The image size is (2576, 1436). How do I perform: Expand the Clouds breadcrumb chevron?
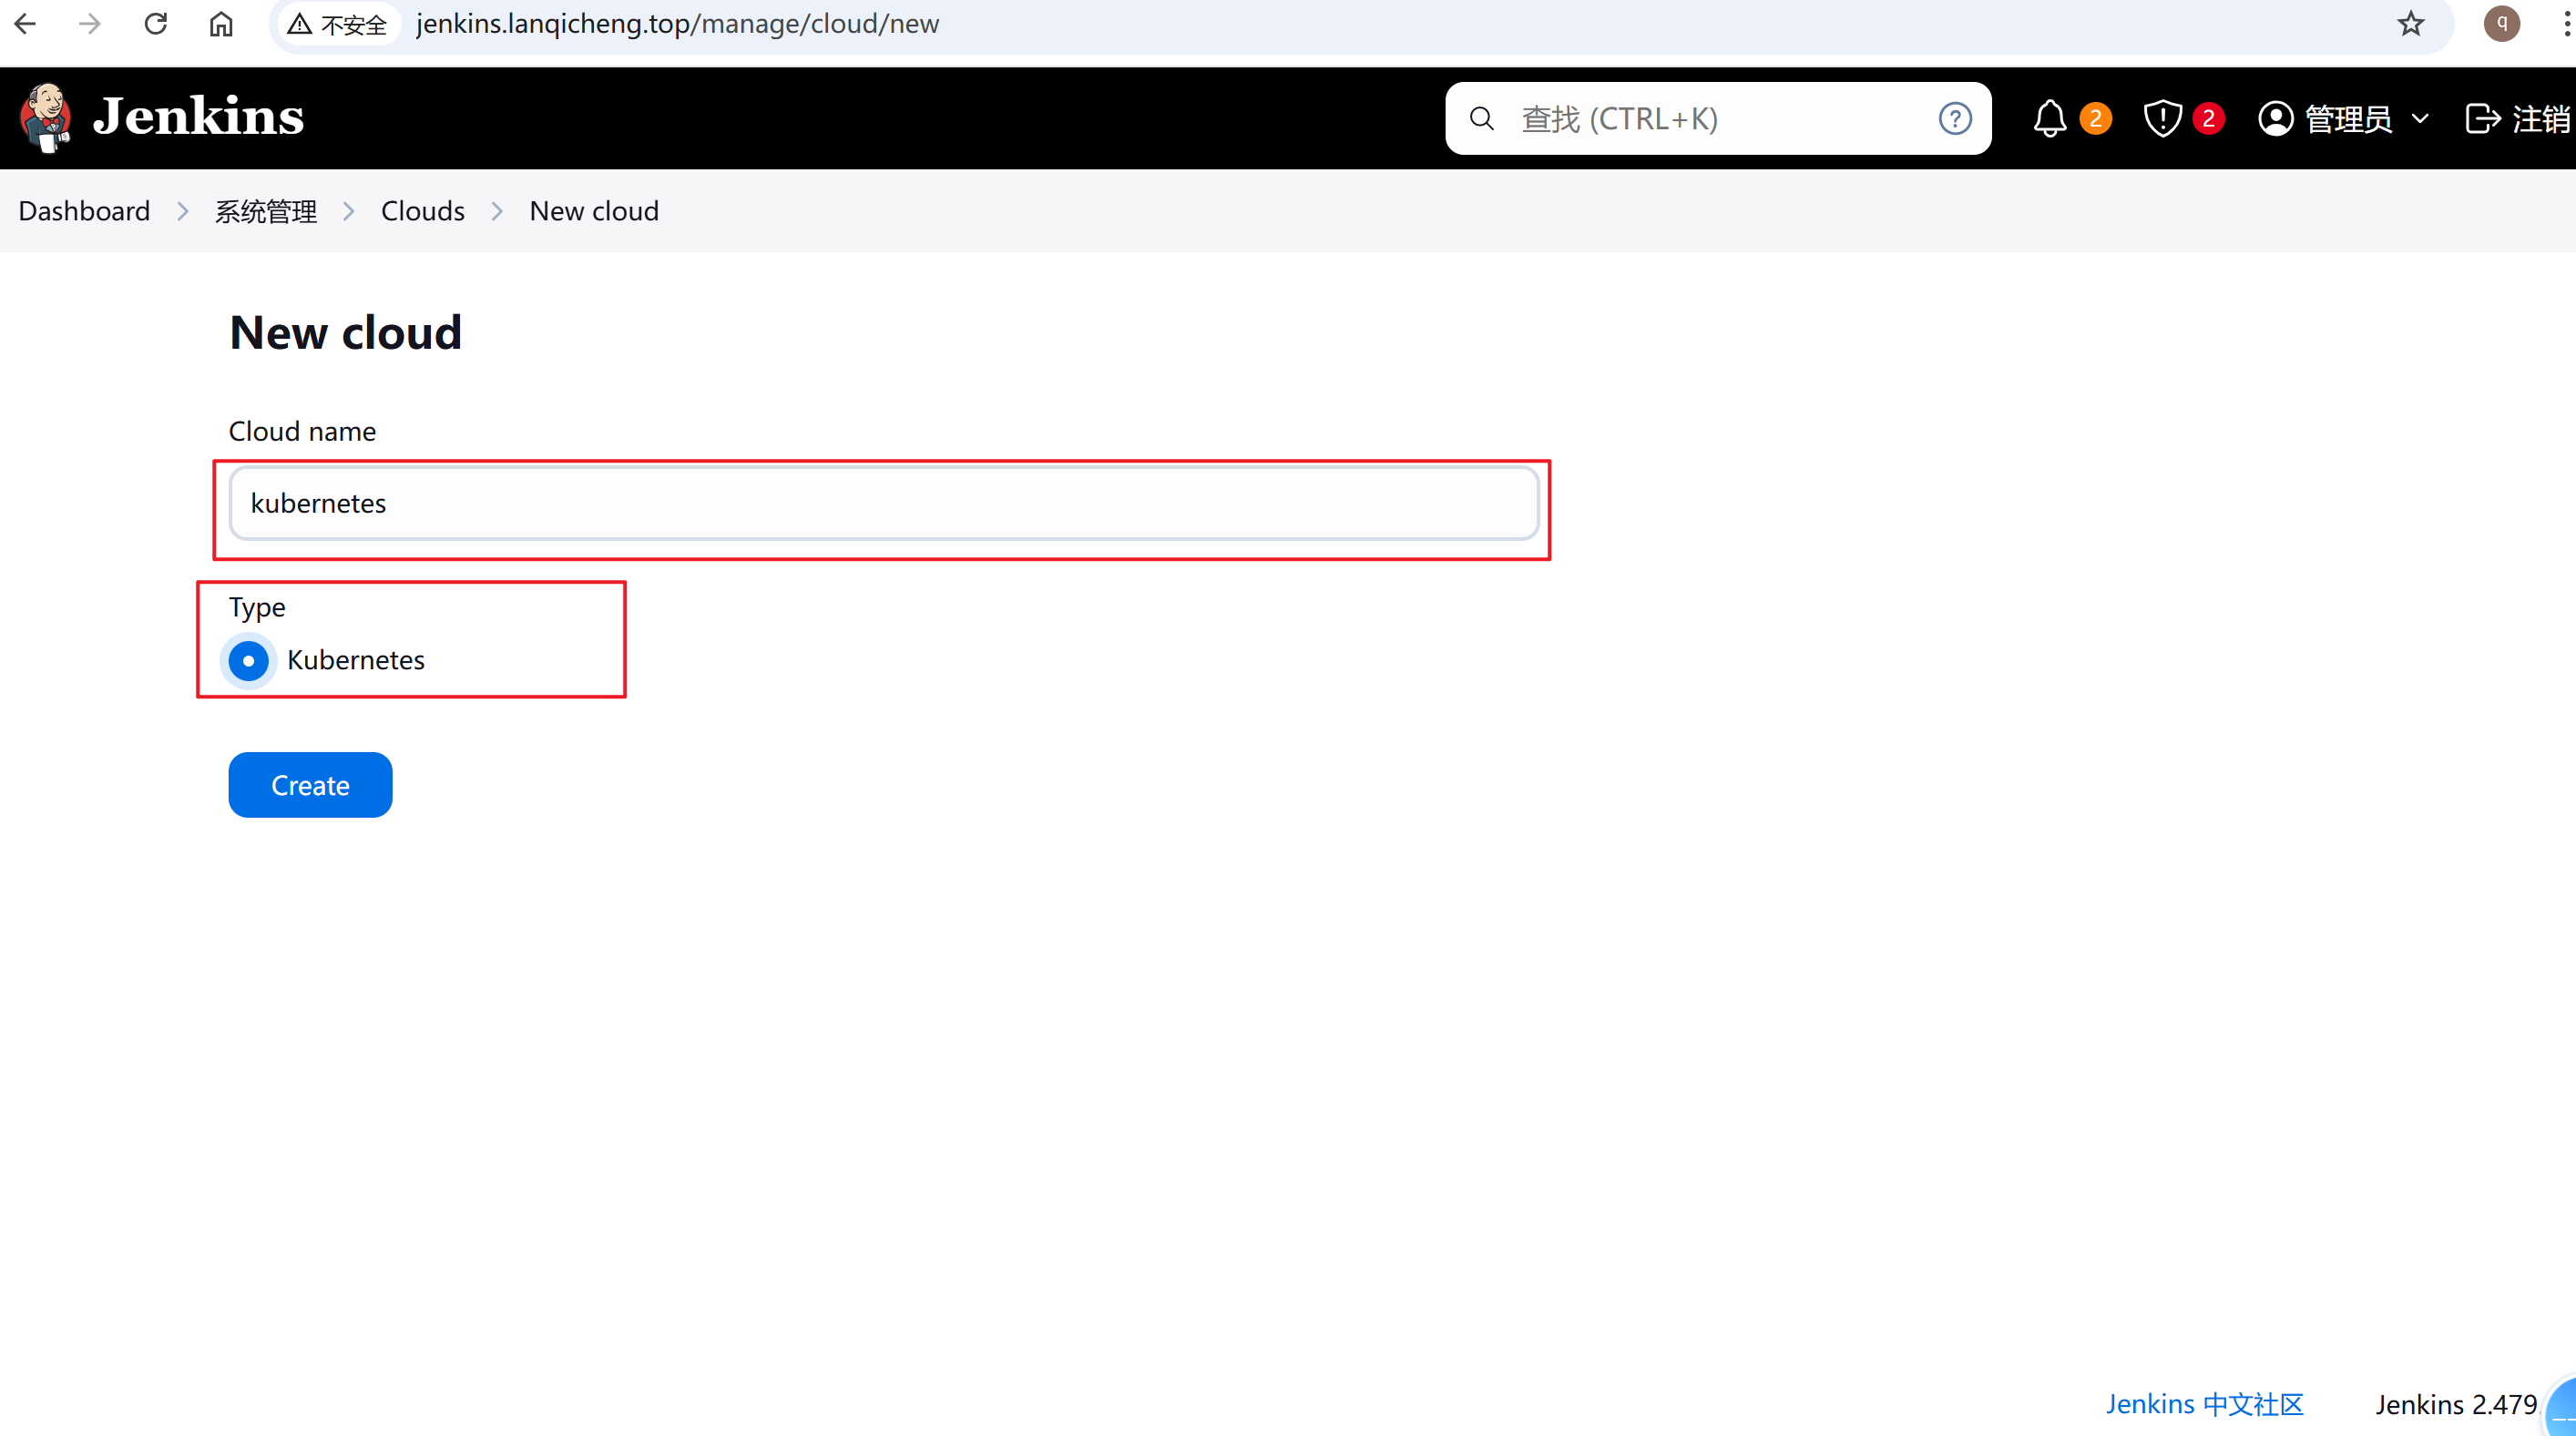coord(497,212)
